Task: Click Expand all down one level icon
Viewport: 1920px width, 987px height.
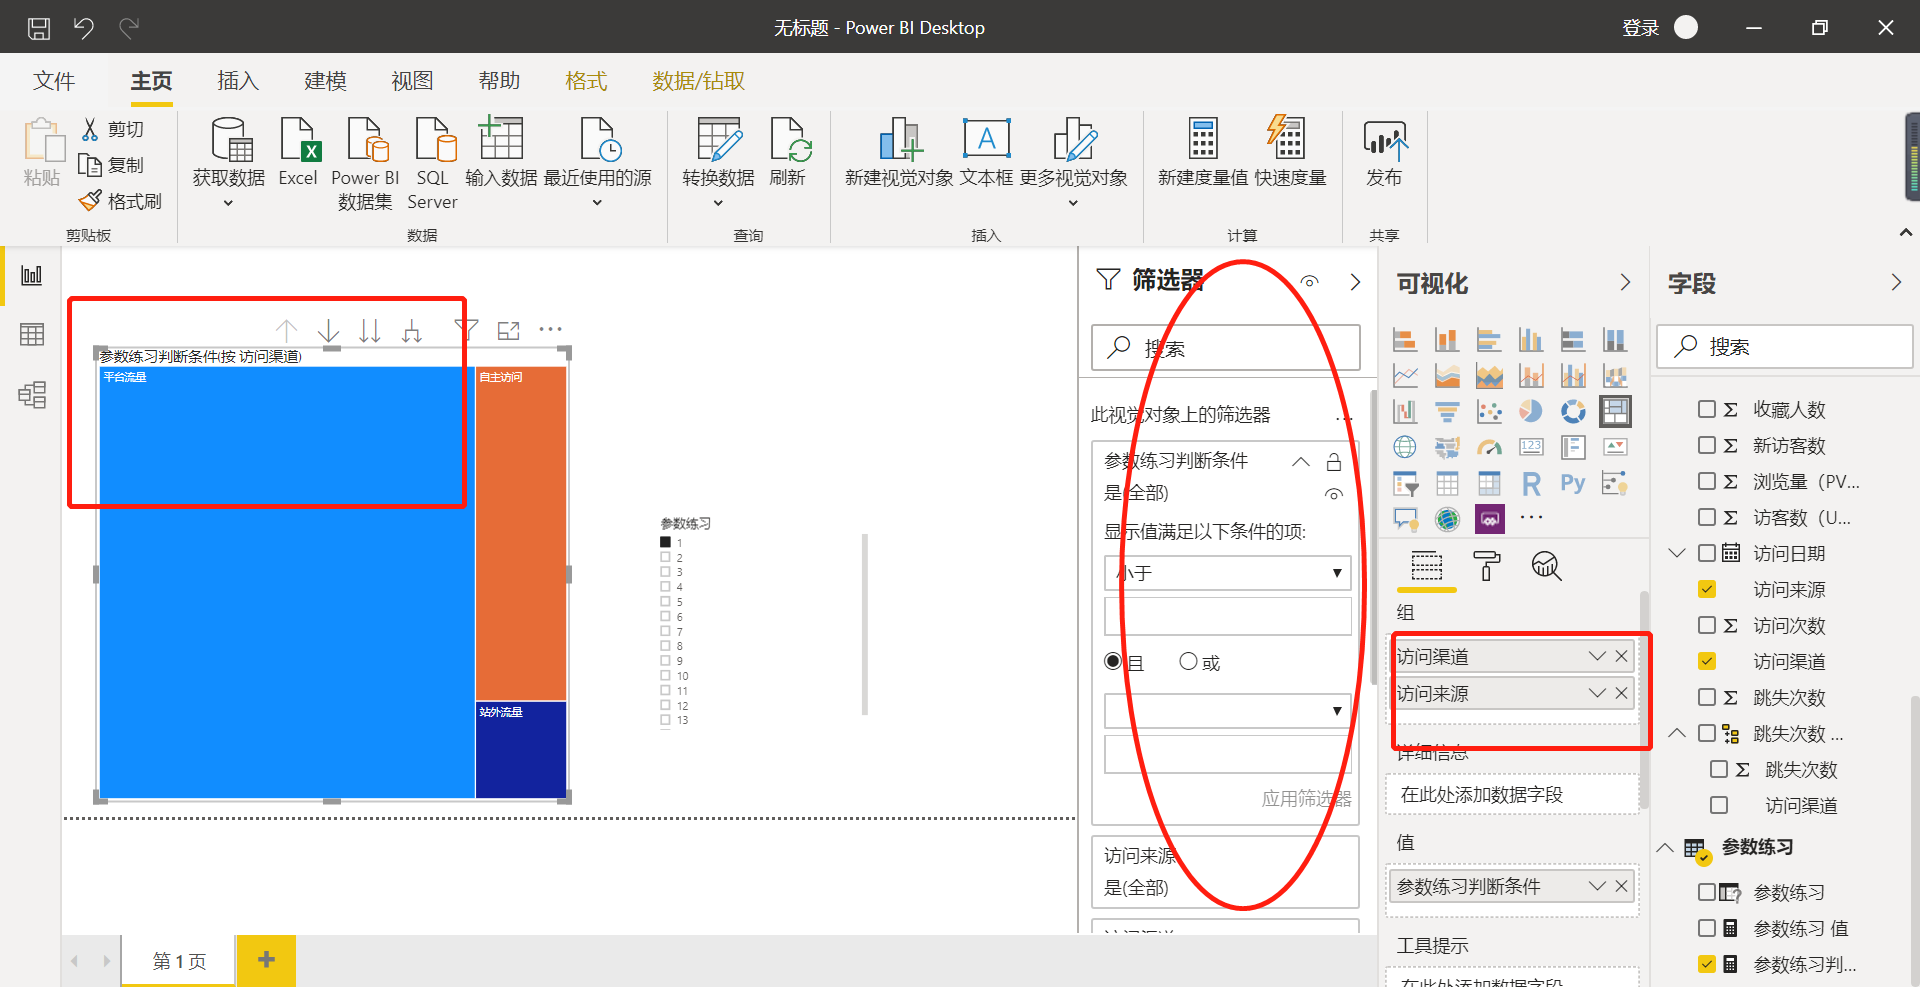Action: 411,330
